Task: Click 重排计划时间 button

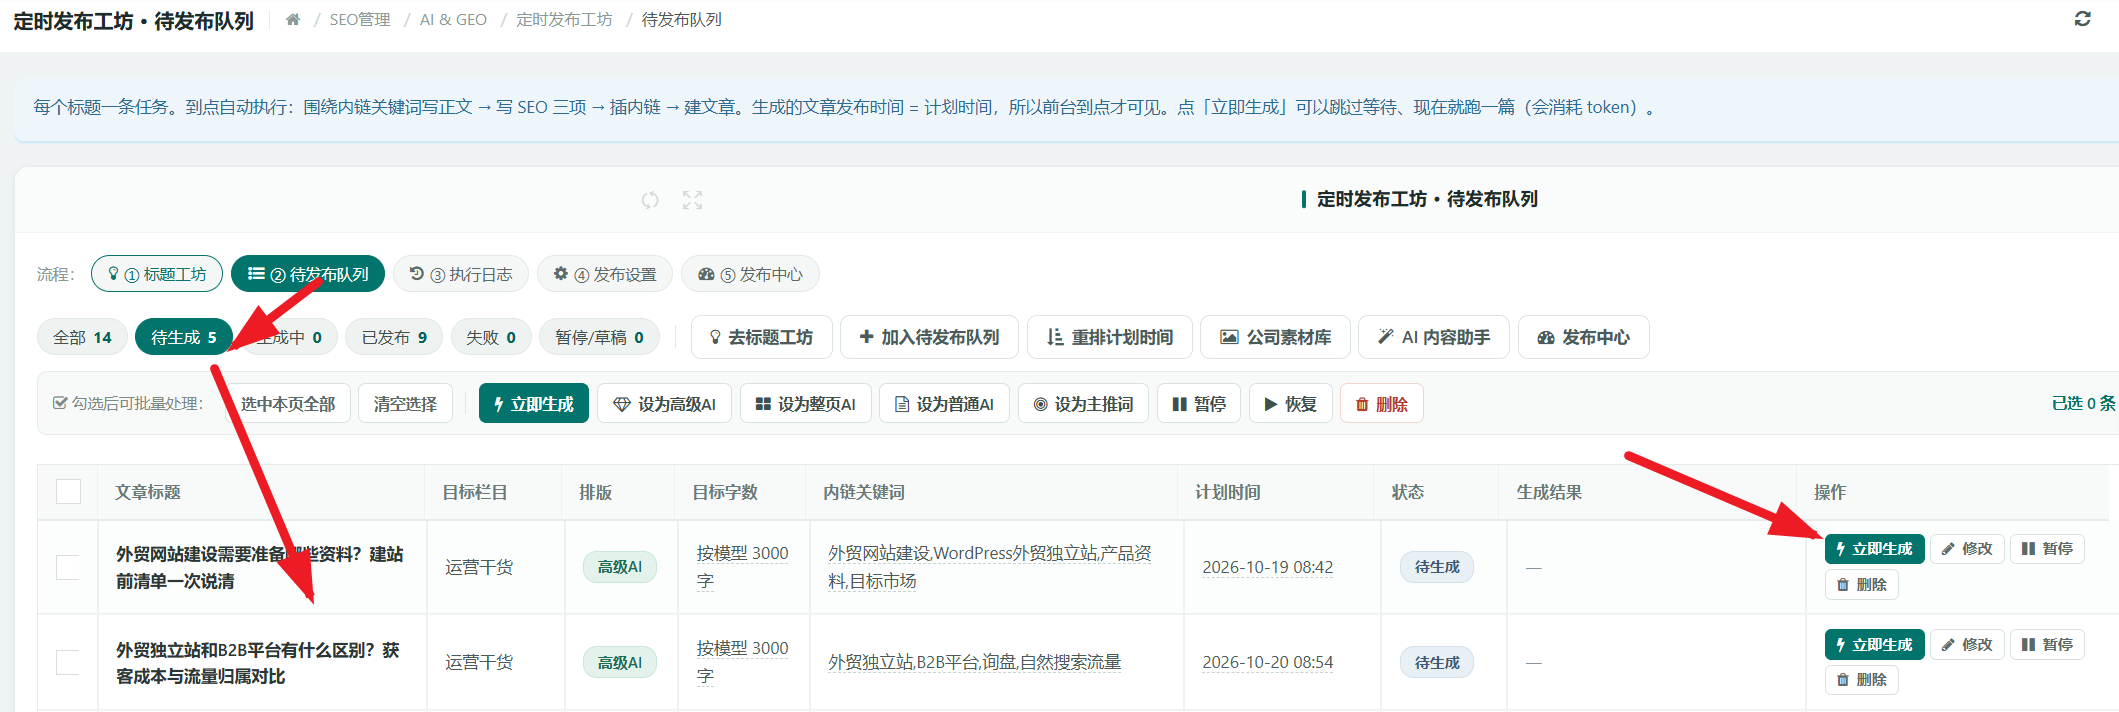Action: (1110, 337)
